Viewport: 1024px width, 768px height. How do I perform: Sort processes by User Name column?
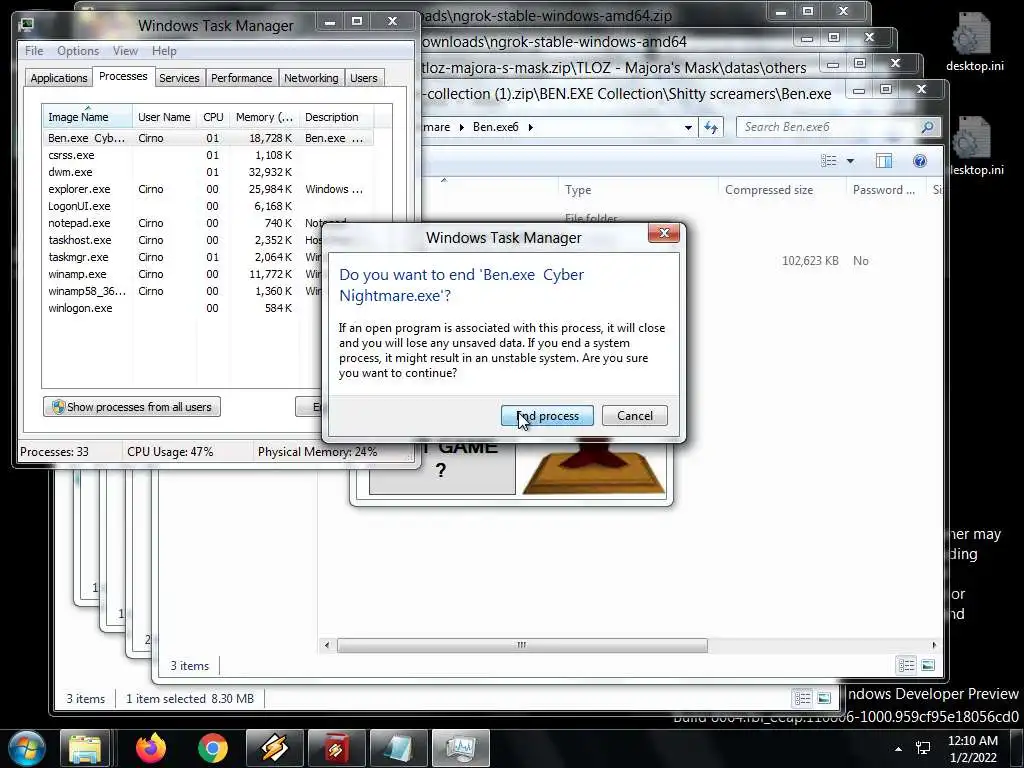pyautogui.click(x=164, y=117)
